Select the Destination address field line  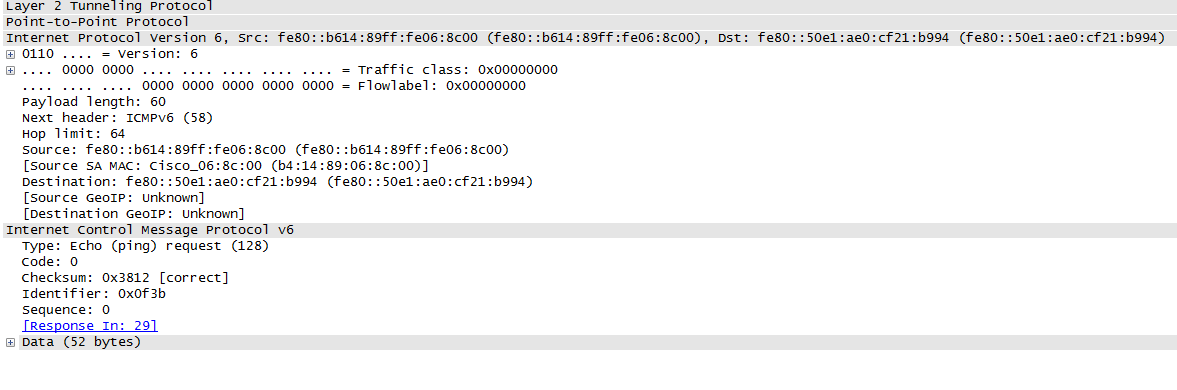point(278,182)
